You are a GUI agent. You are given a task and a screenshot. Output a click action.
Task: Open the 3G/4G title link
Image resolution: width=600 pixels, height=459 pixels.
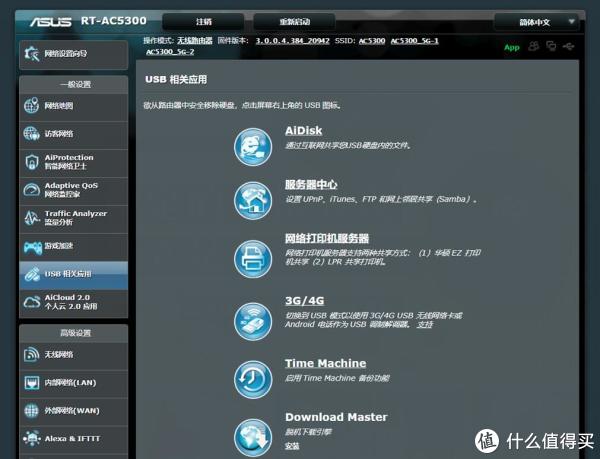coord(305,301)
